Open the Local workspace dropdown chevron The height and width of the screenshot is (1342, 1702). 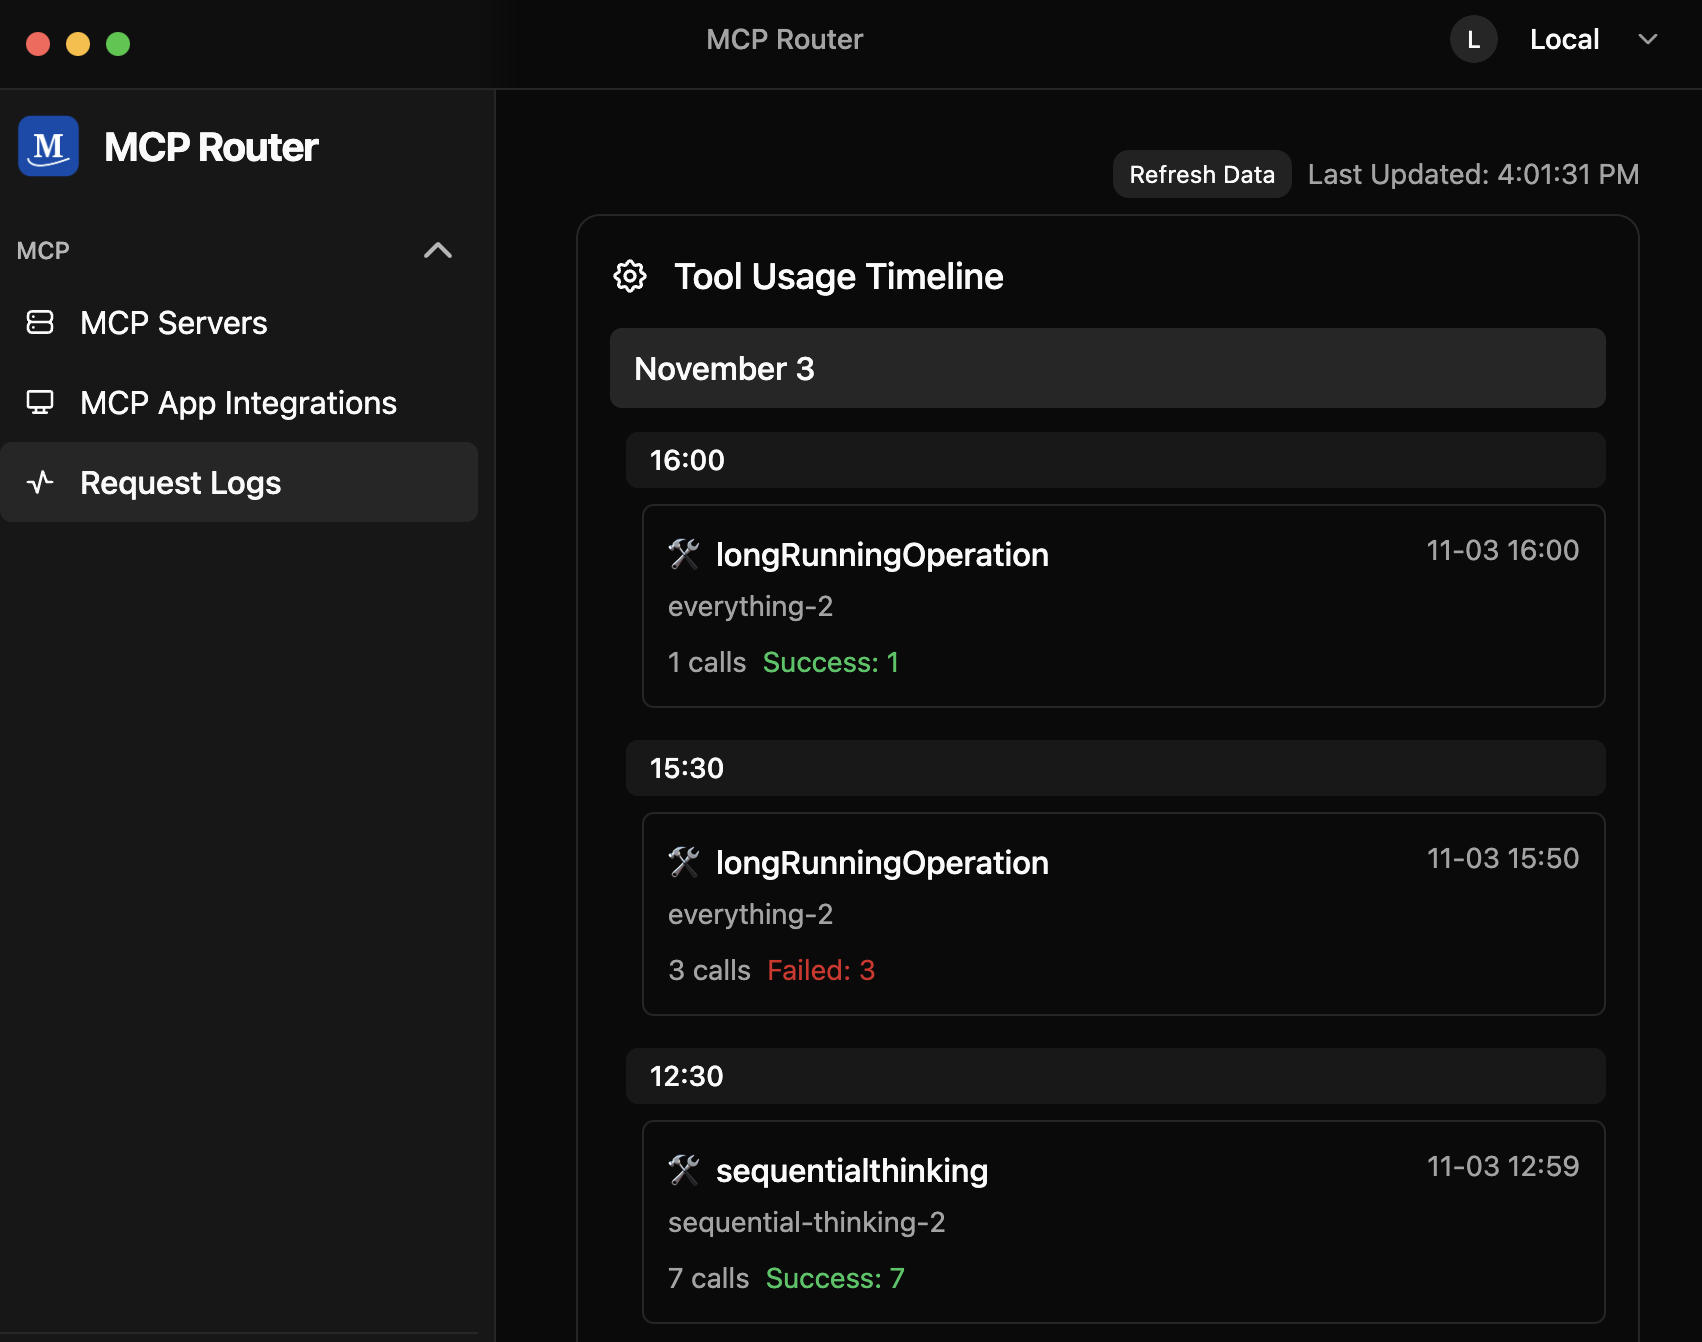tap(1647, 40)
